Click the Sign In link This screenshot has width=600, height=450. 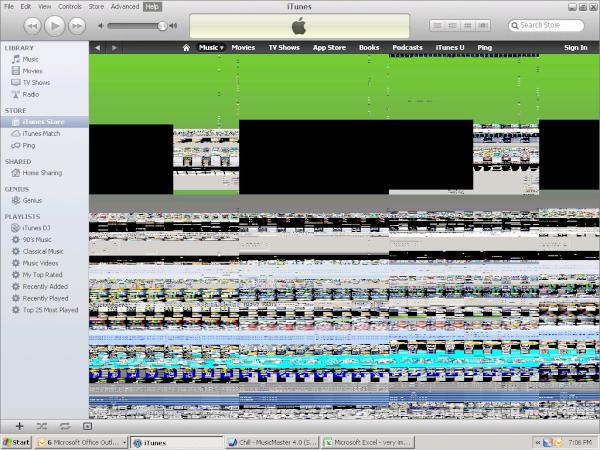pyautogui.click(x=576, y=47)
